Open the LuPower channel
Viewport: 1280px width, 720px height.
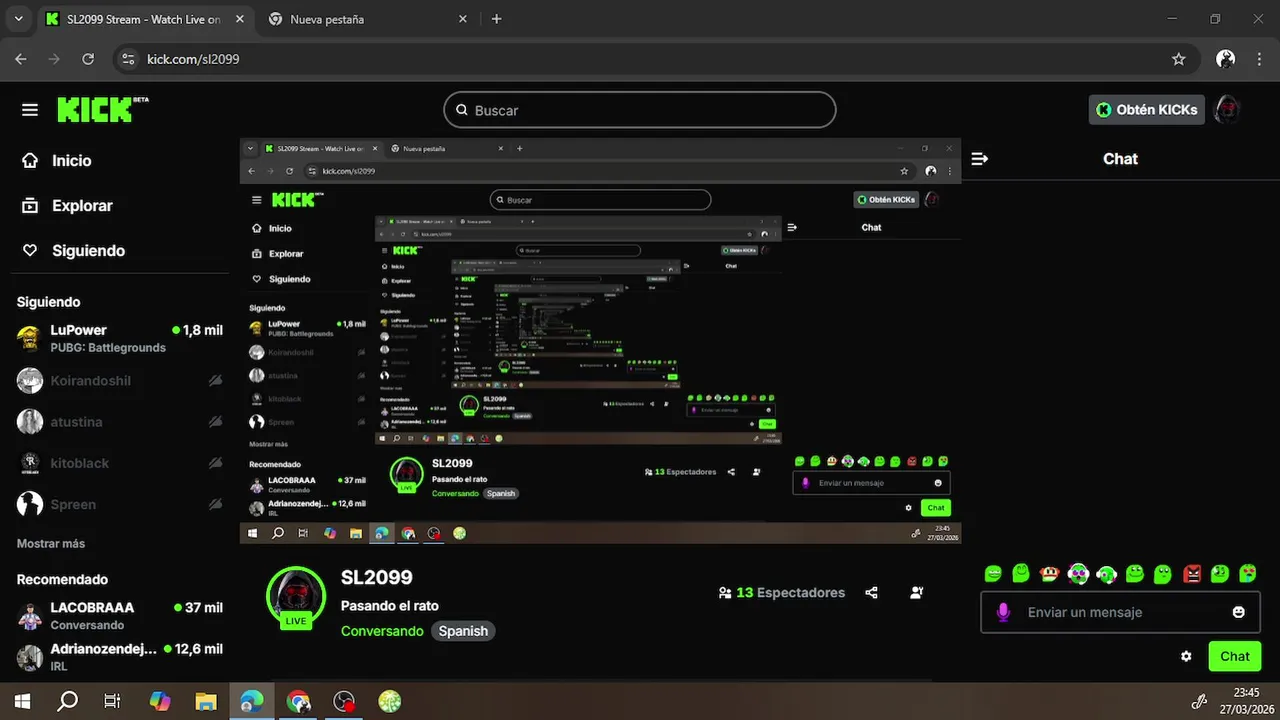coord(119,338)
